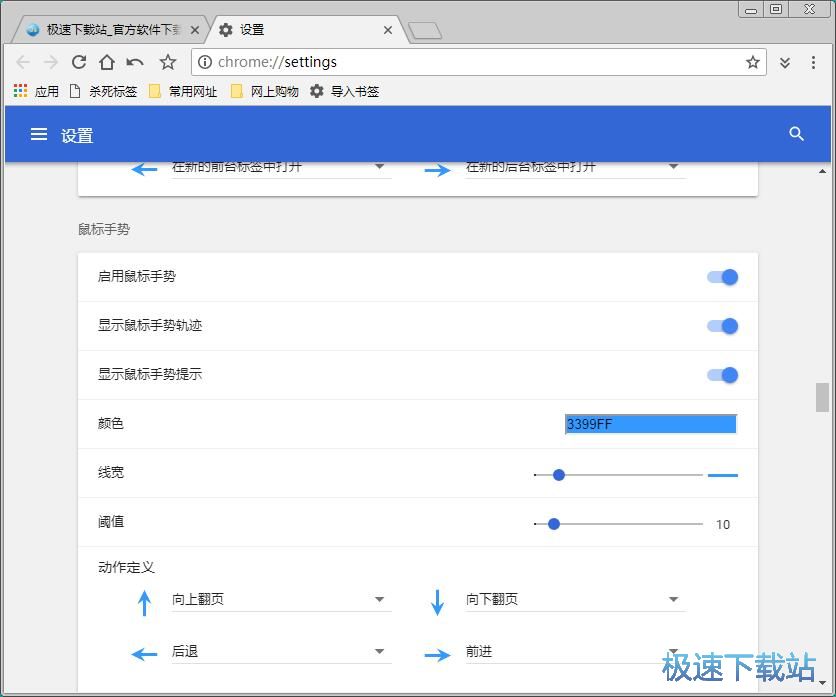Click the page scrollbar thumb
The height and width of the screenshot is (697, 836).
[x=822, y=397]
